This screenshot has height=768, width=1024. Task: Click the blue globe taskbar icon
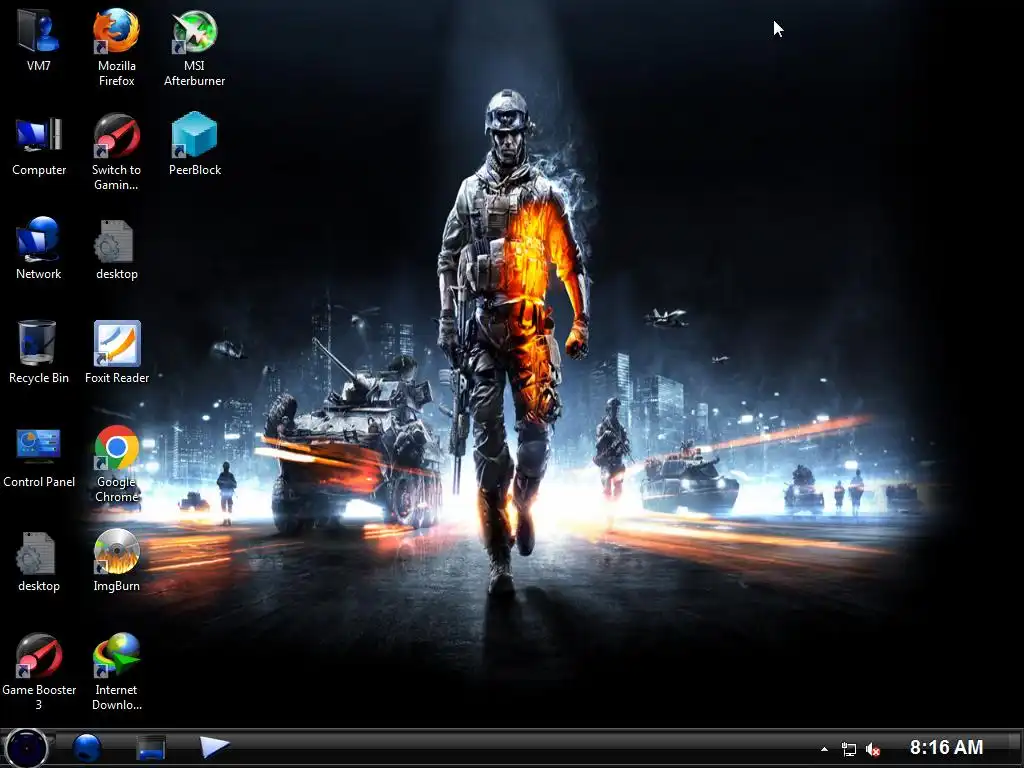click(x=87, y=748)
